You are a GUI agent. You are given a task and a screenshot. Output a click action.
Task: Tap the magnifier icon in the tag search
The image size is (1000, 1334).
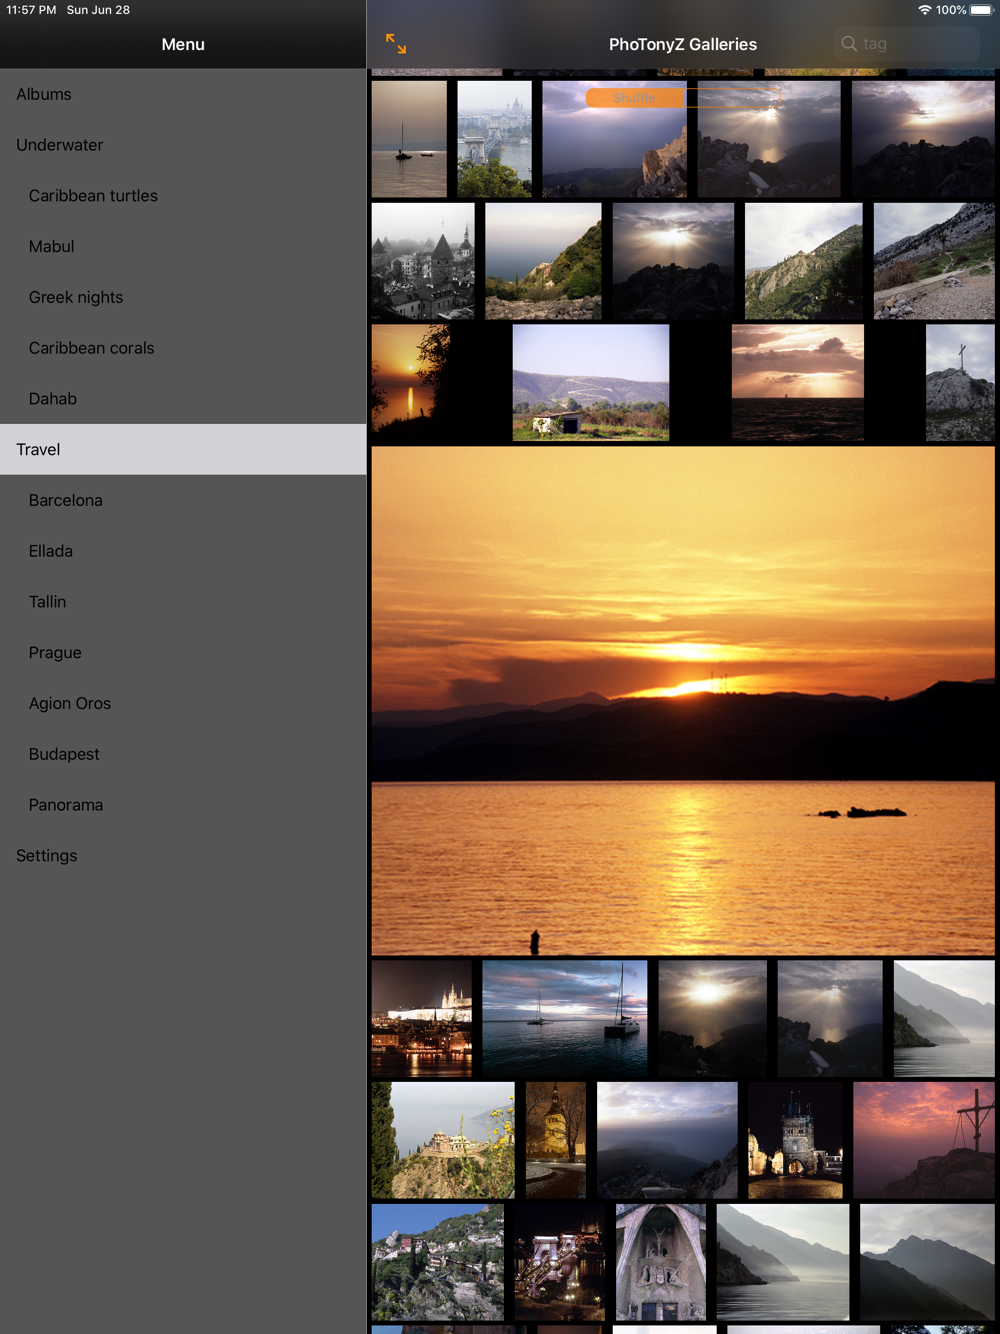click(x=849, y=44)
